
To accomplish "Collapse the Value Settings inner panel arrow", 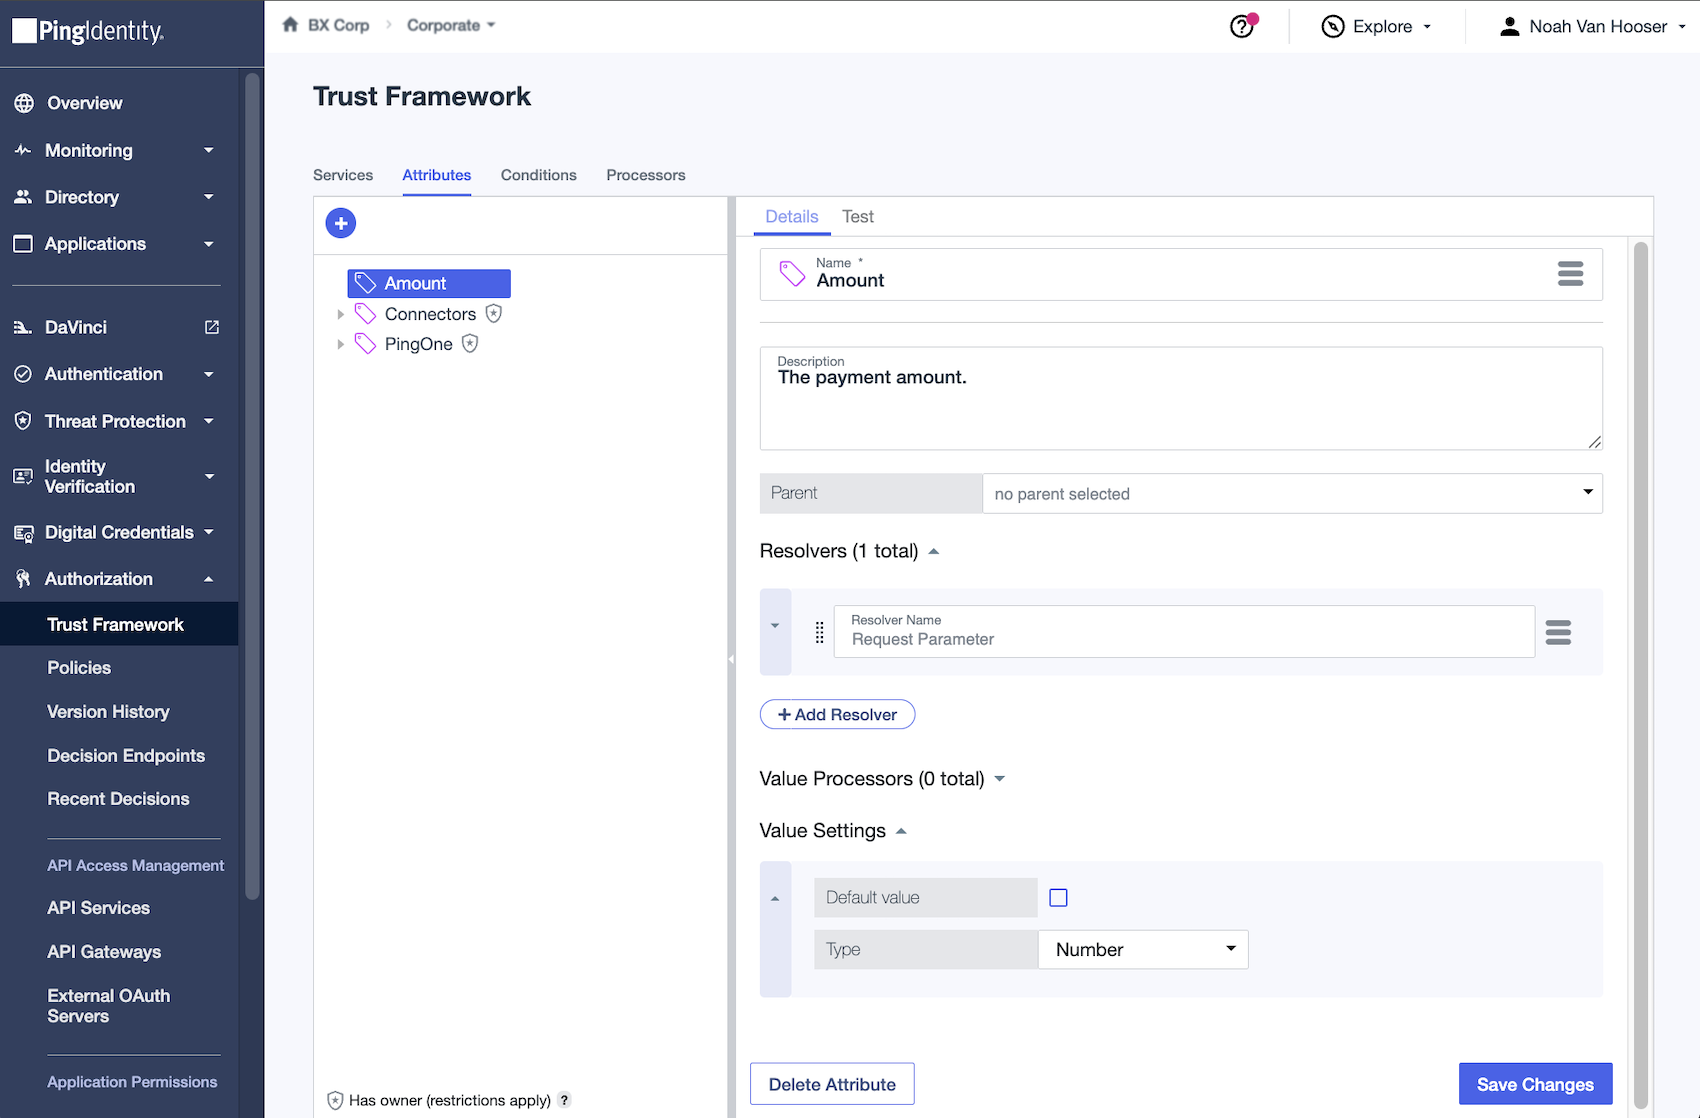I will pos(775,899).
